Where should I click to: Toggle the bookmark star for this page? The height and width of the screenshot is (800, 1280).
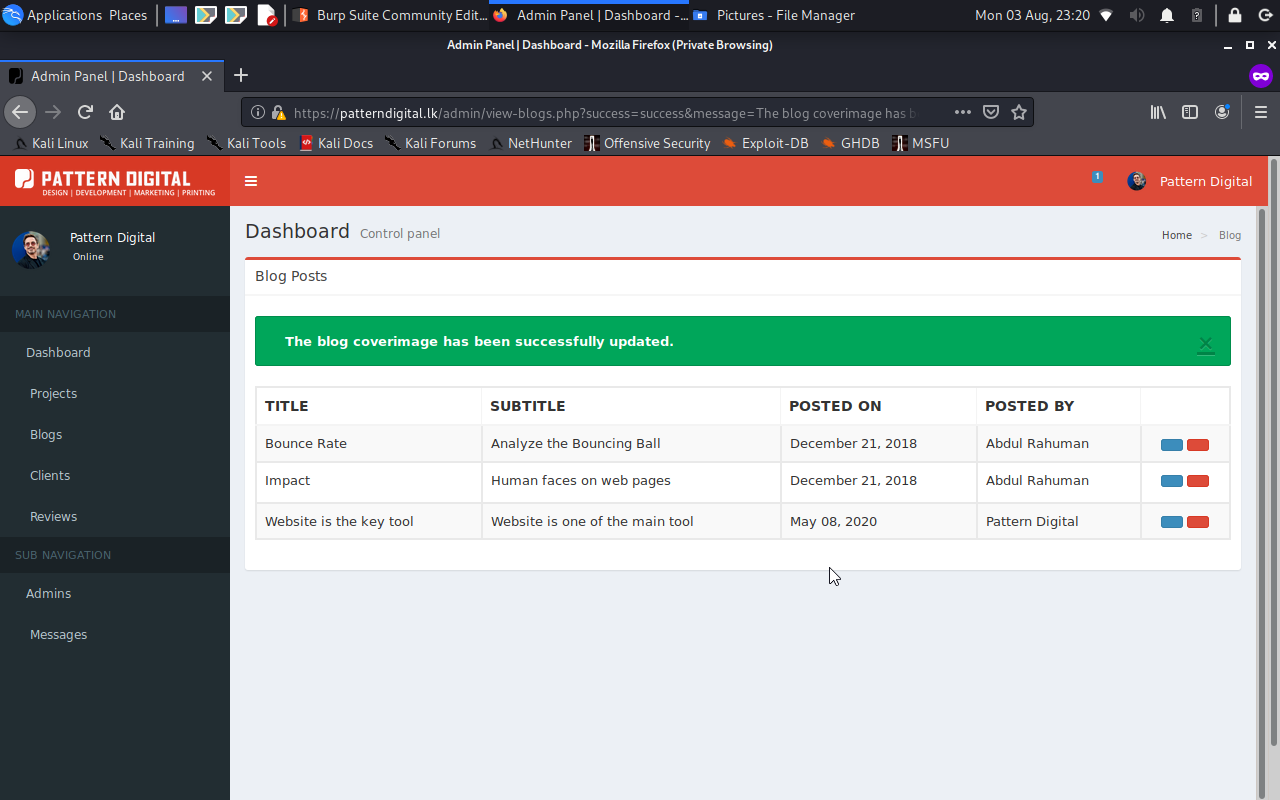coord(1018,112)
